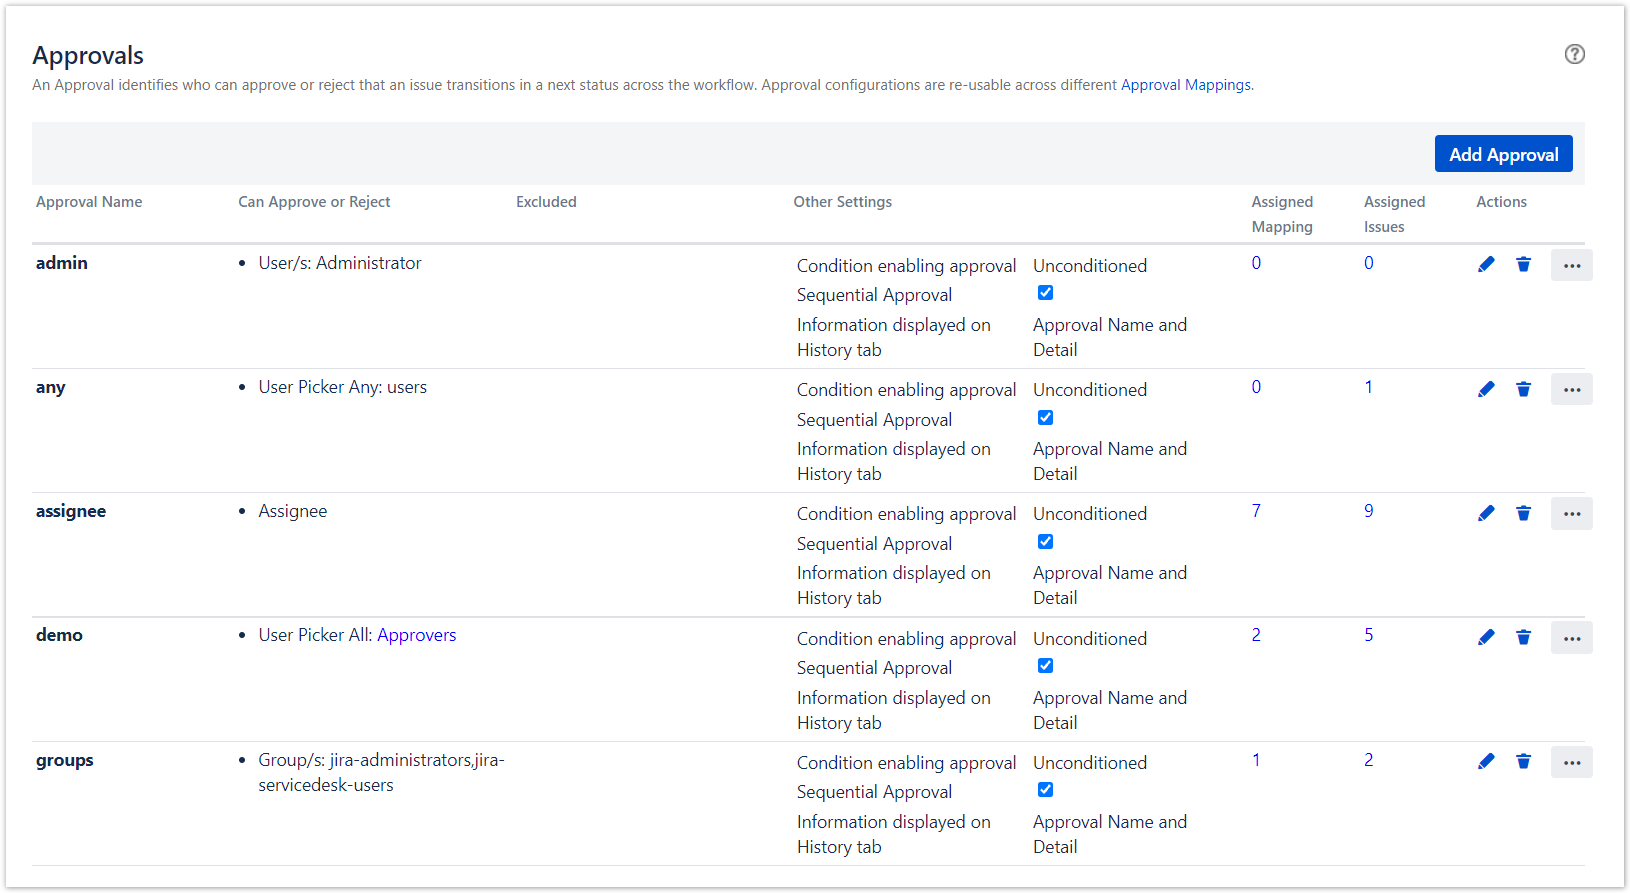The height and width of the screenshot is (893, 1630).
Task: Uncheck Sequential Approval for assignee approval
Action: point(1045,542)
